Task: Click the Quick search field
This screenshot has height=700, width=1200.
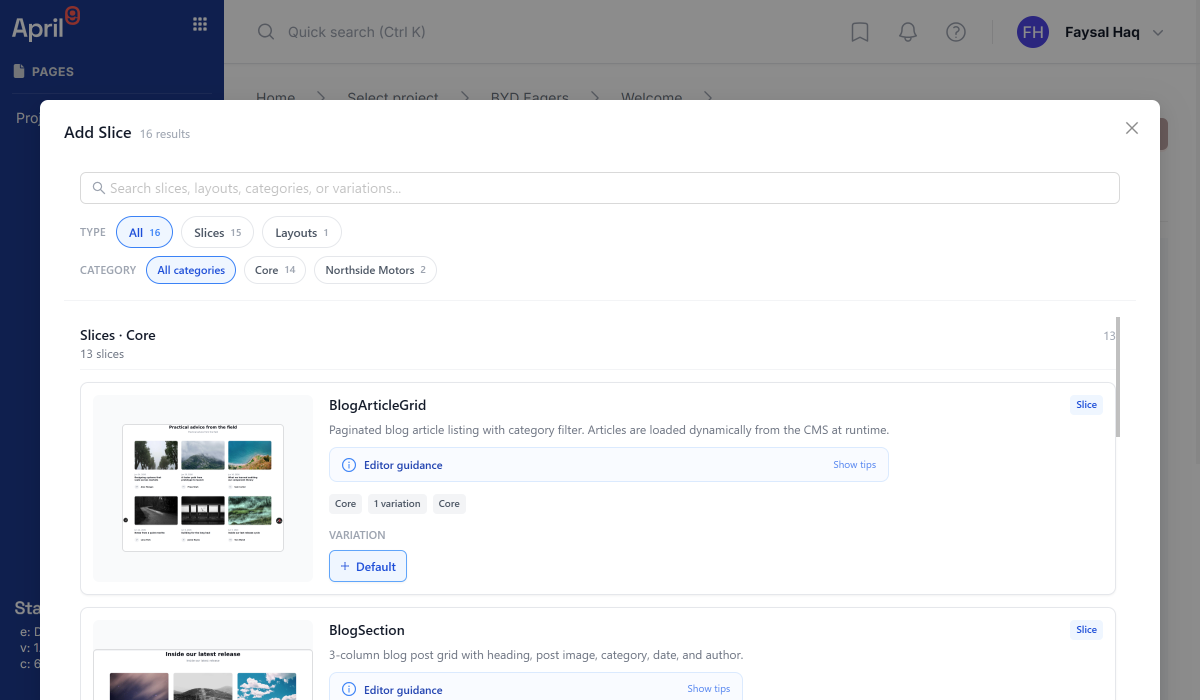Action: click(x=356, y=32)
